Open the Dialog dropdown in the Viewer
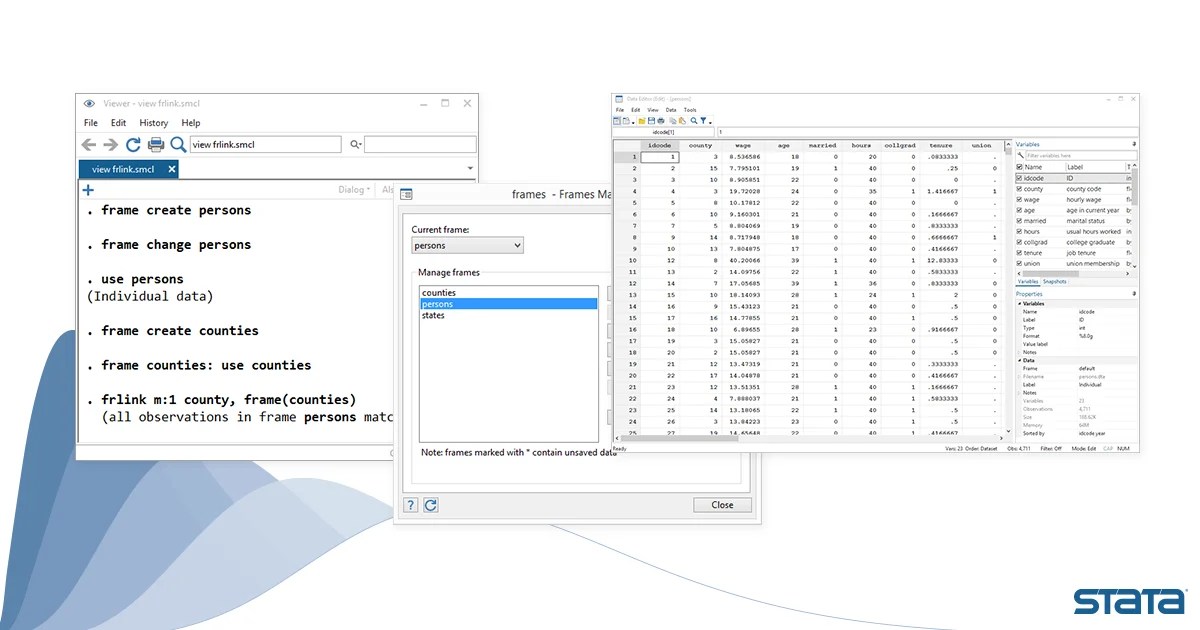 352,189
